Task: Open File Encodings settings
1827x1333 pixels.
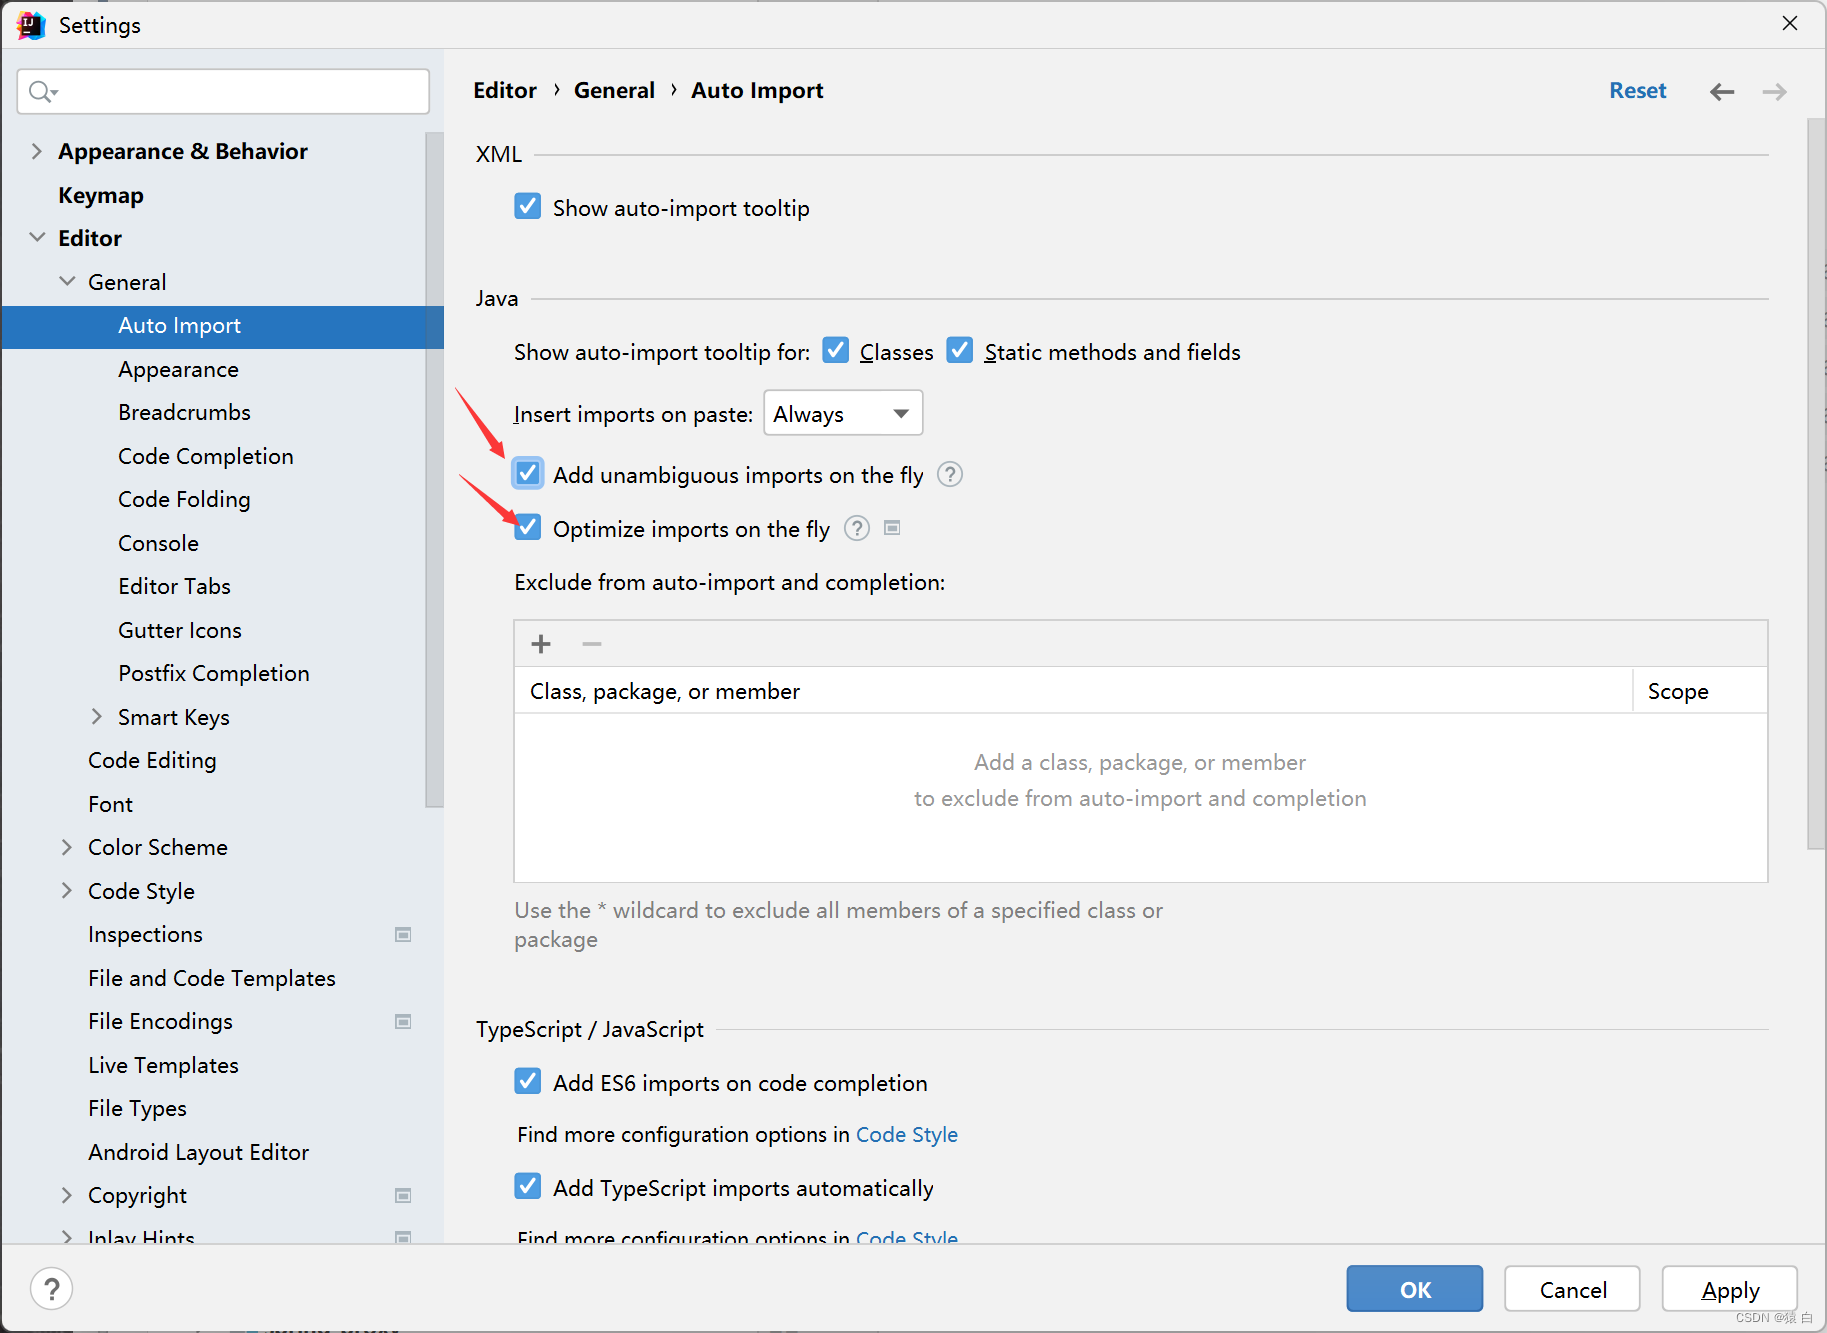Action: tap(160, 1021)
